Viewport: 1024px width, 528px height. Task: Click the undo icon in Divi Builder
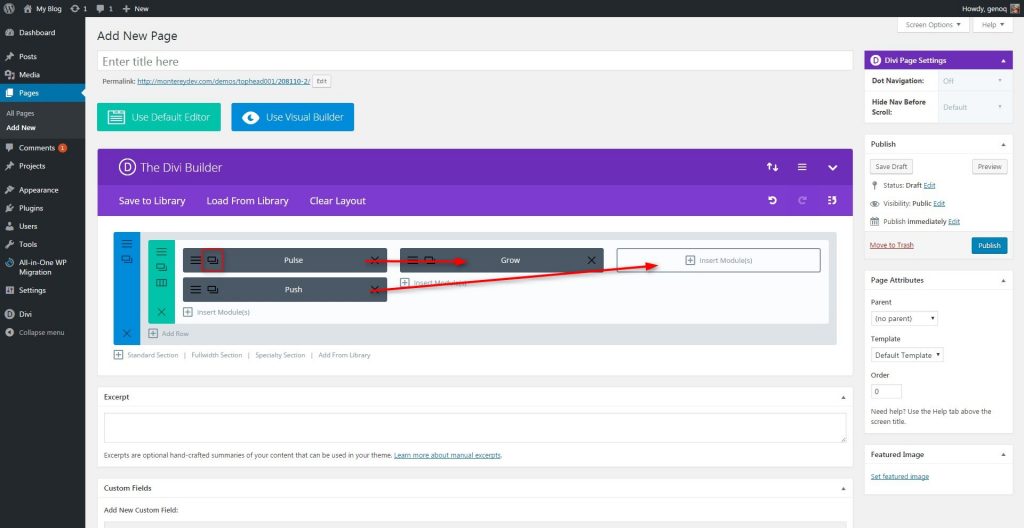click(x=773, y=201)
